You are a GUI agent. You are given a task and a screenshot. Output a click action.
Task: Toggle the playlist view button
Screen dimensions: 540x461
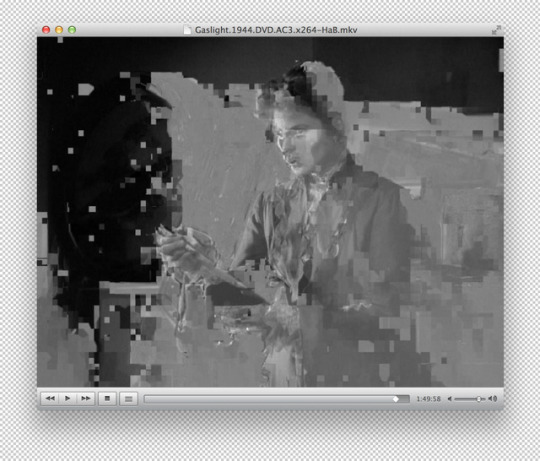point(128,399)
